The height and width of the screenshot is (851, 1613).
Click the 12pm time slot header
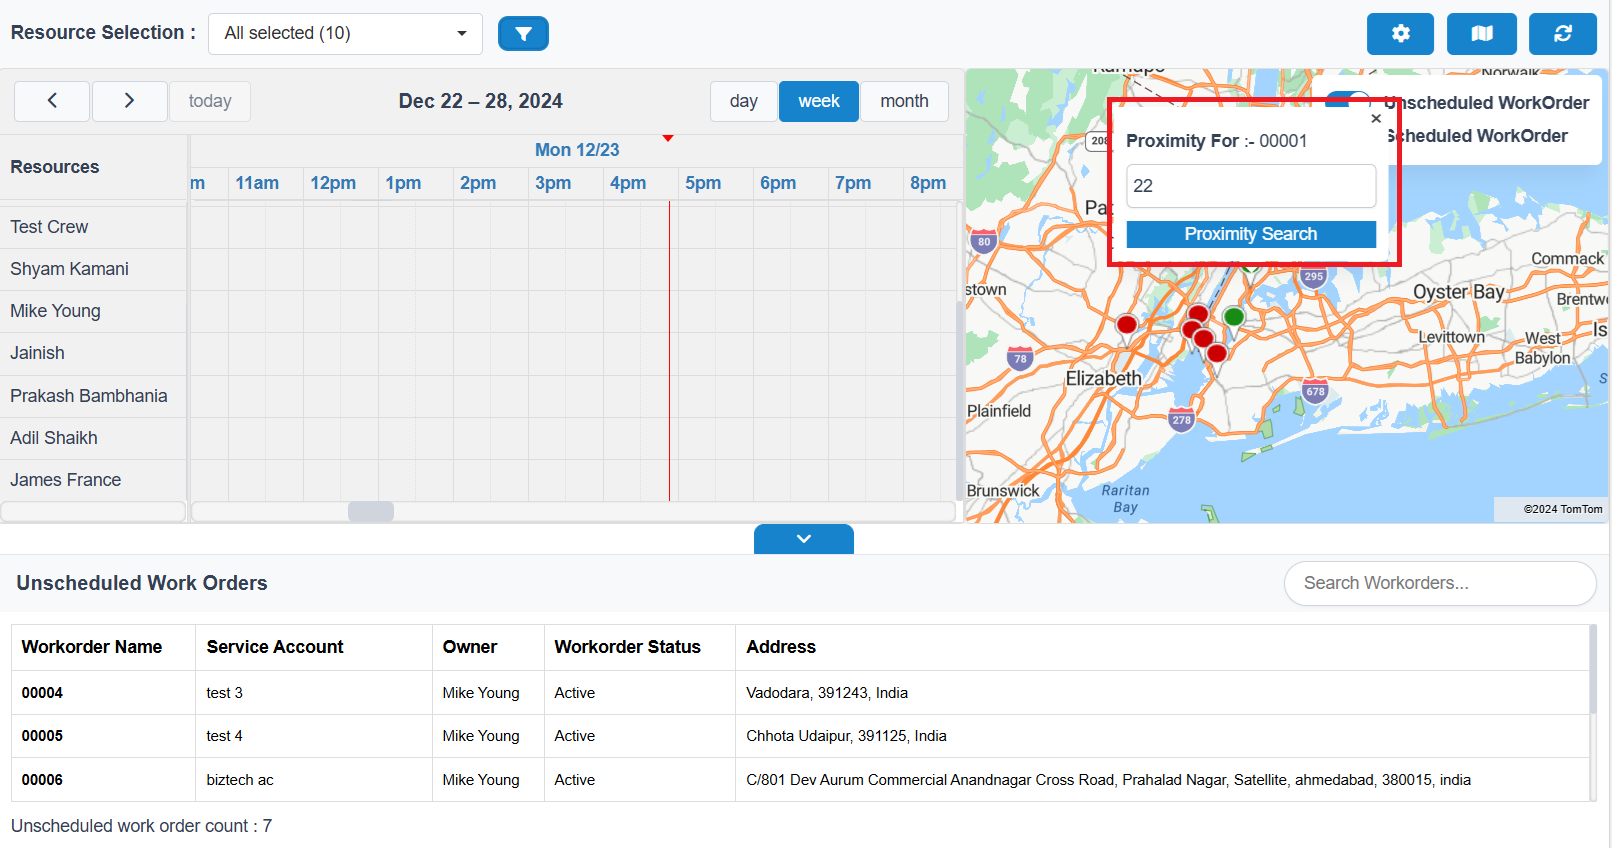tap(333, 183)
